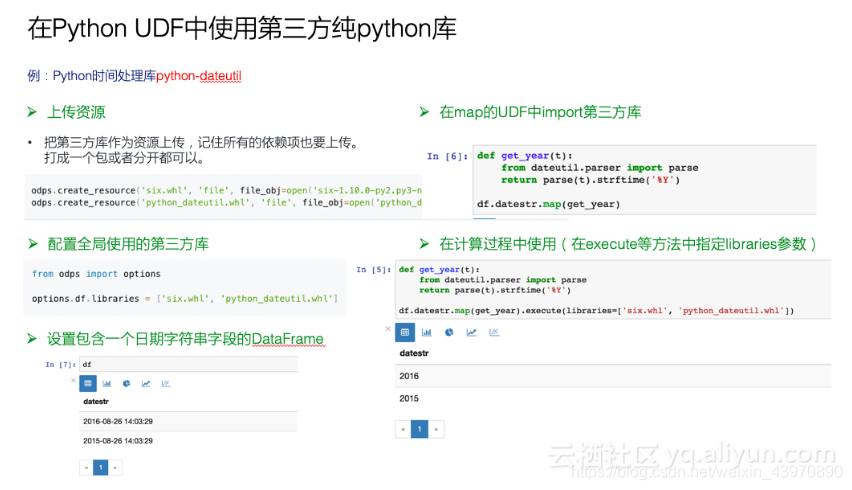Click the execute(libraries=...) line in In [5]
The height and width of the screenshot is (490, 852).
pyautogui.click(x=596, y=311)
